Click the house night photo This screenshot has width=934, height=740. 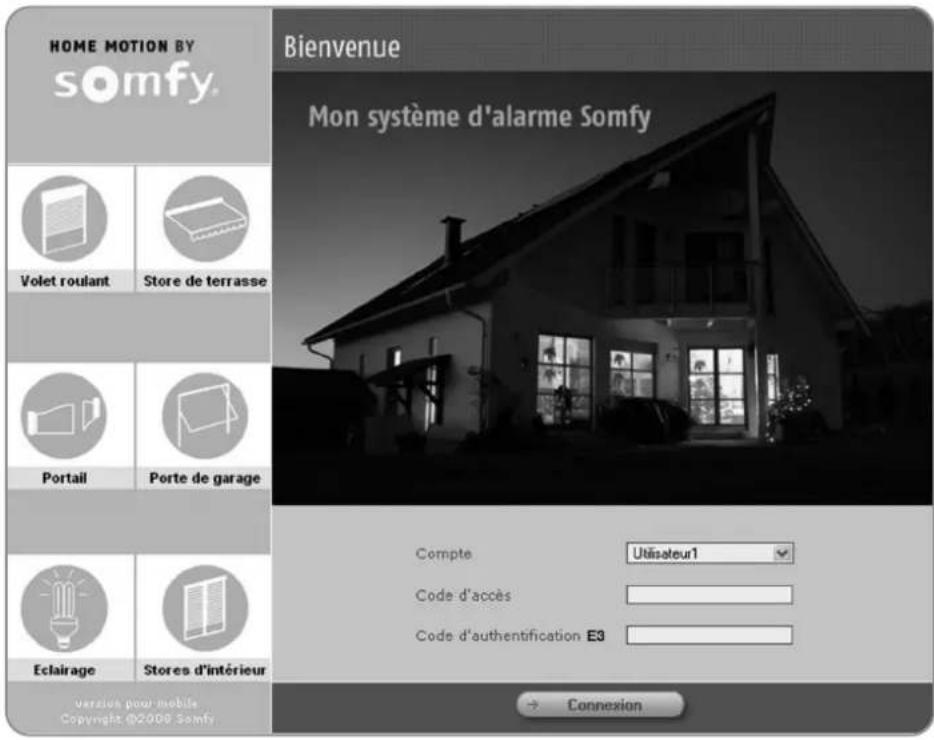click(602, 288)
